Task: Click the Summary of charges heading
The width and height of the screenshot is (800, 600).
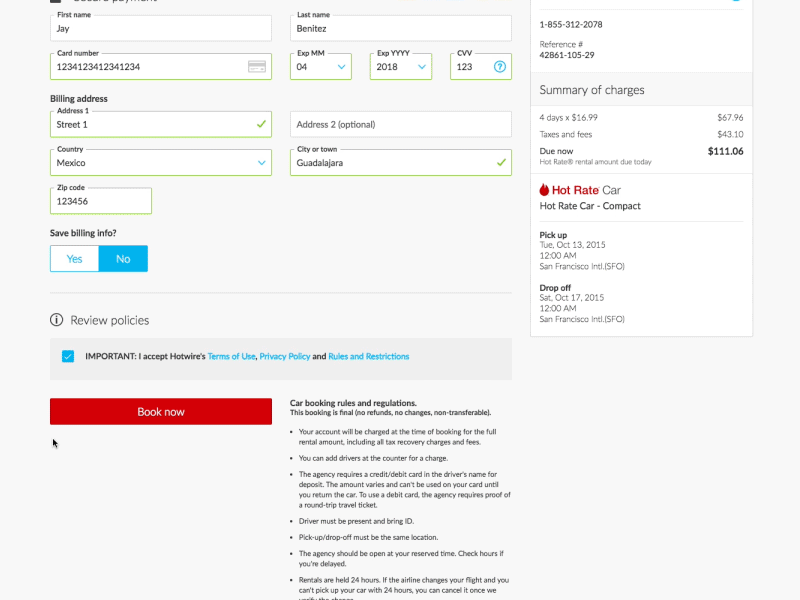Action: (592, 90)
